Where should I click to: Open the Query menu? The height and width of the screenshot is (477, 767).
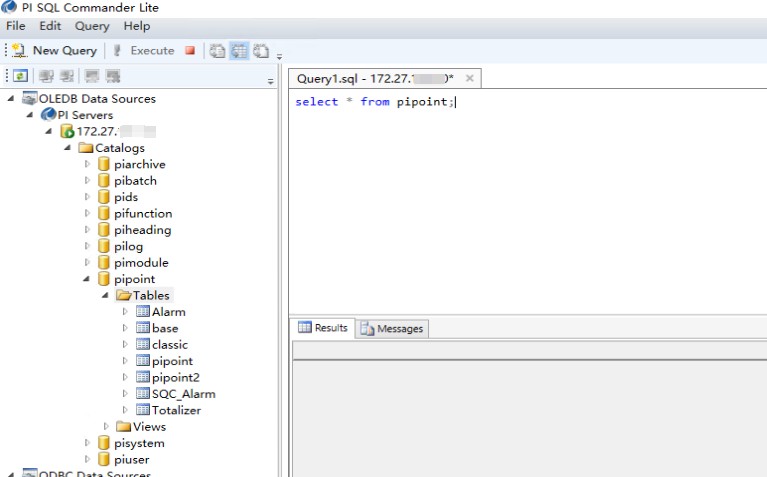click(x=92, y=26)
